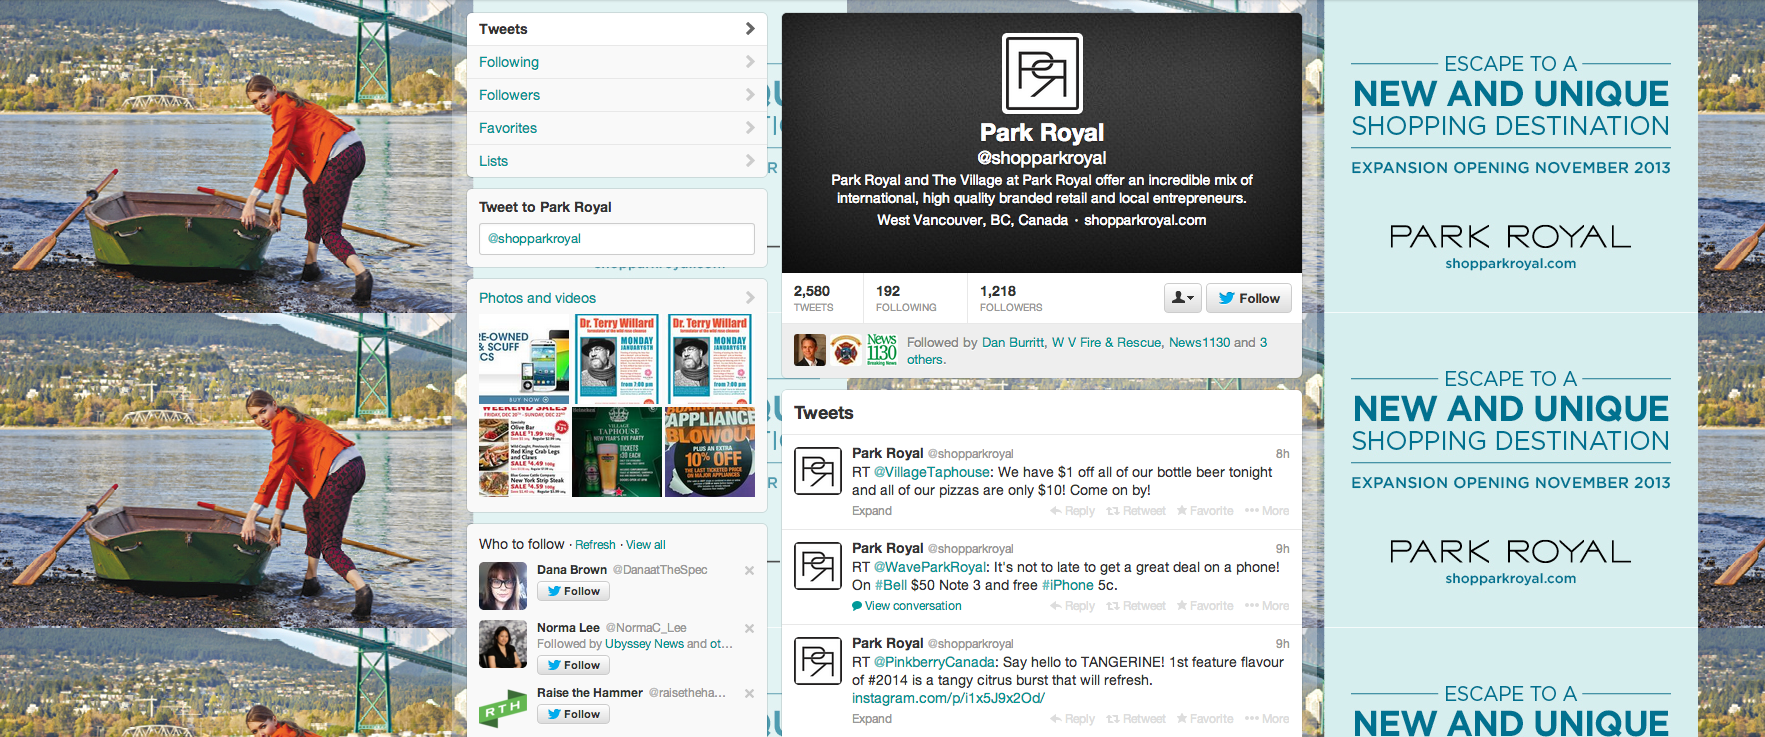
Task: Follow the Park Royal account
Action: click(1249, 298)
